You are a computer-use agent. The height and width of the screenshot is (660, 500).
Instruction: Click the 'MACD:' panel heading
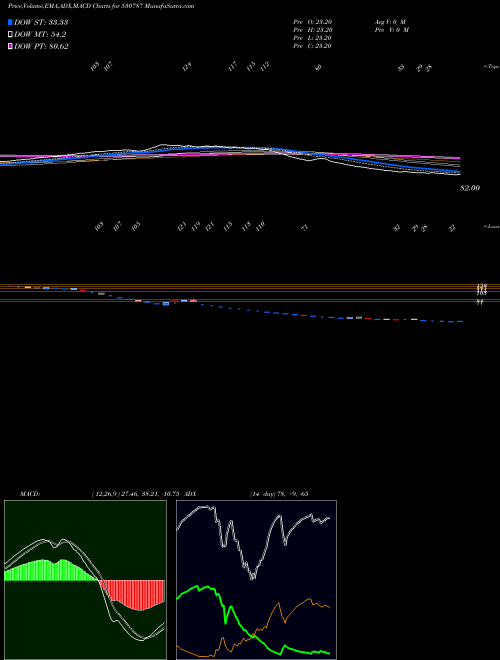tap(29, 493)
